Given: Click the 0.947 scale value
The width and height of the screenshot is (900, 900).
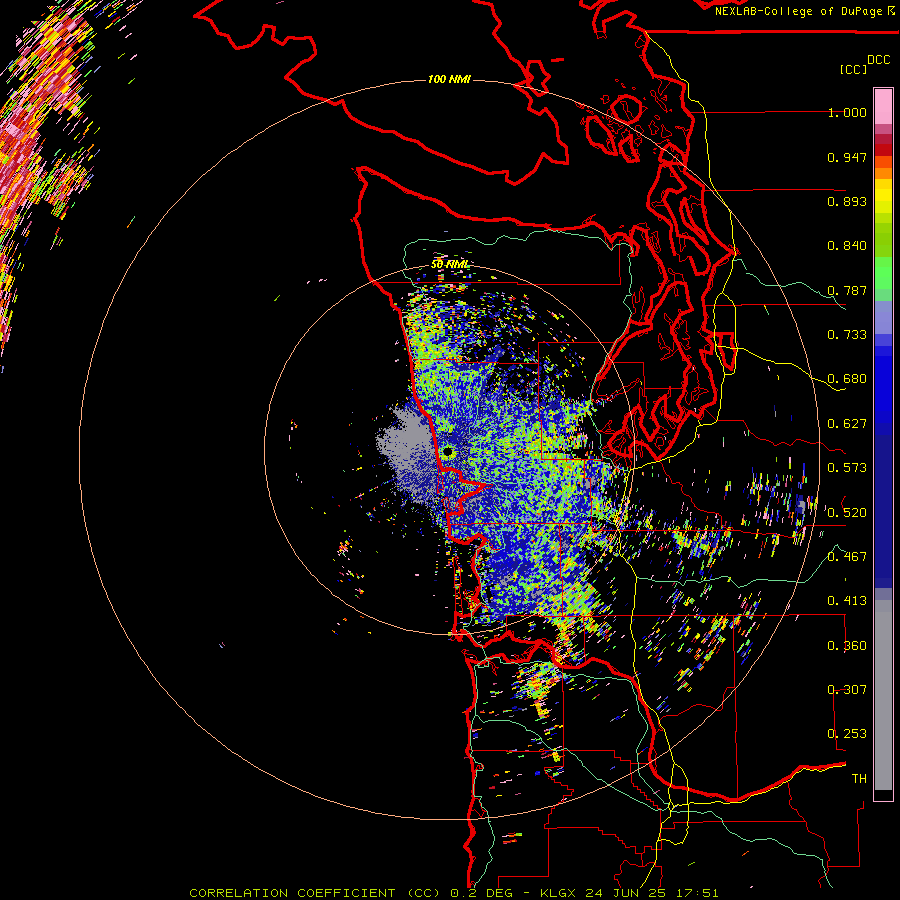Looking at the screenshot, I should coord(847,157).
